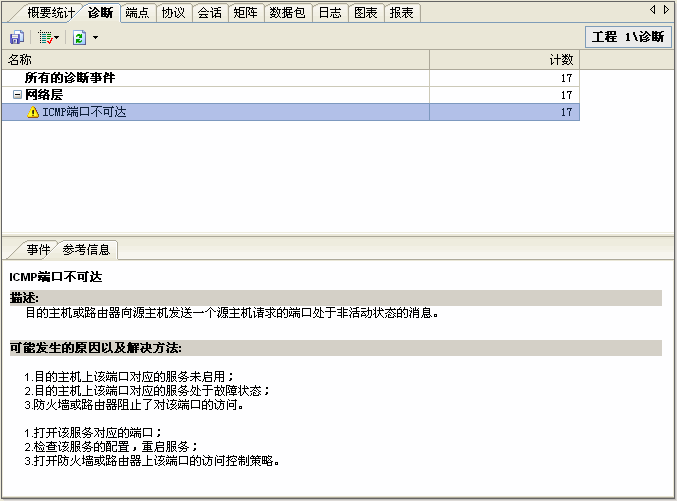Click solution 3 about 访问控制策略
677x501 pixels.
152,461
